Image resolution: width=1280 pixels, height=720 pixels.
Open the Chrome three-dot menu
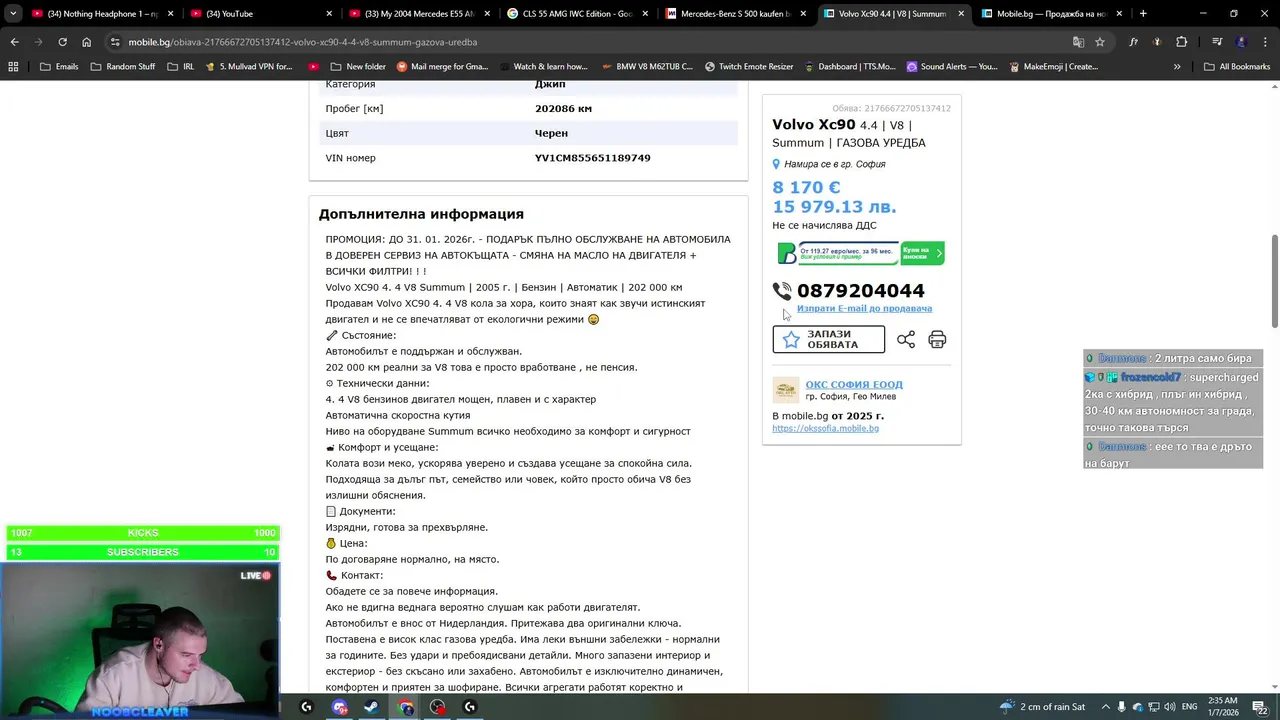[1265, 42]
